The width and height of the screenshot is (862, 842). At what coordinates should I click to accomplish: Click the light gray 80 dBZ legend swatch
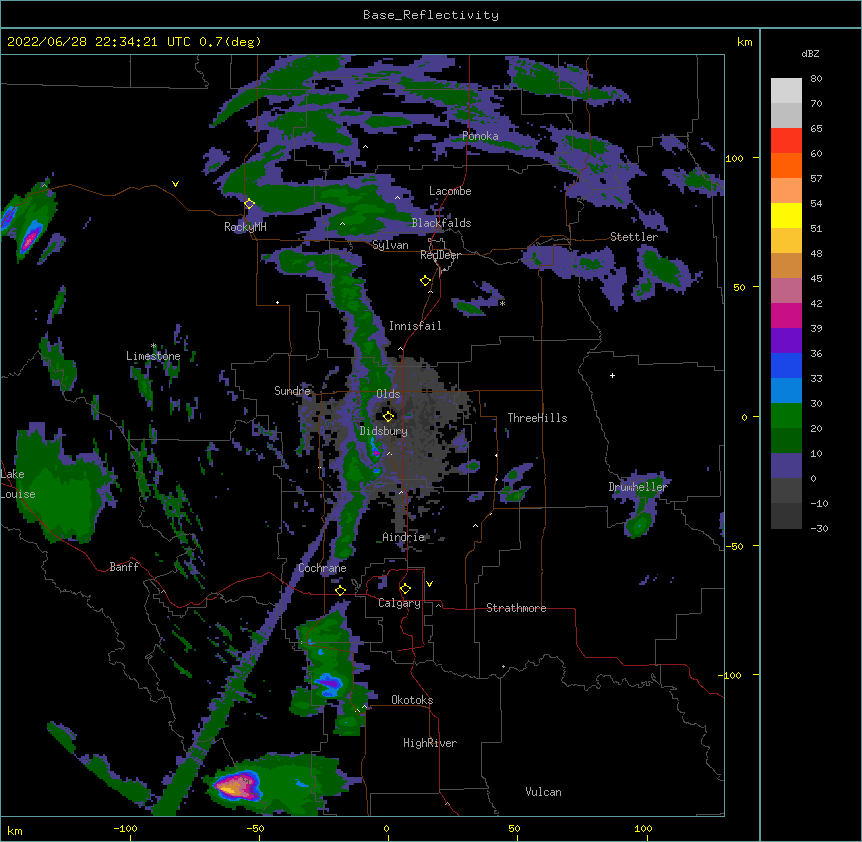point(786,90)
